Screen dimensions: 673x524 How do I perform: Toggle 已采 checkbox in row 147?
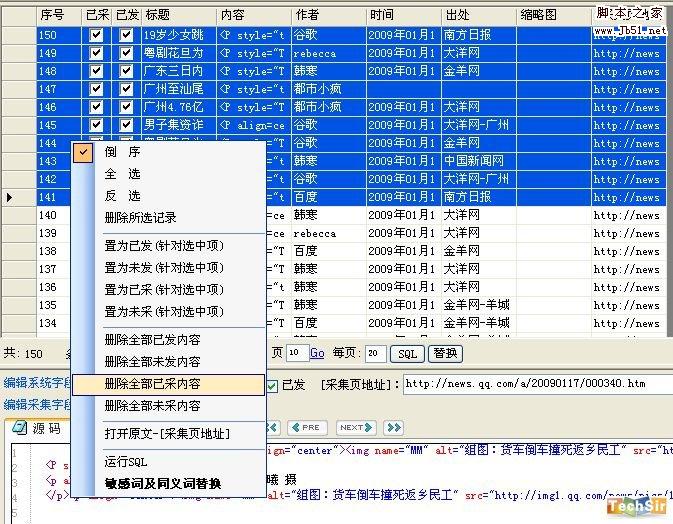tap(96, 89)
